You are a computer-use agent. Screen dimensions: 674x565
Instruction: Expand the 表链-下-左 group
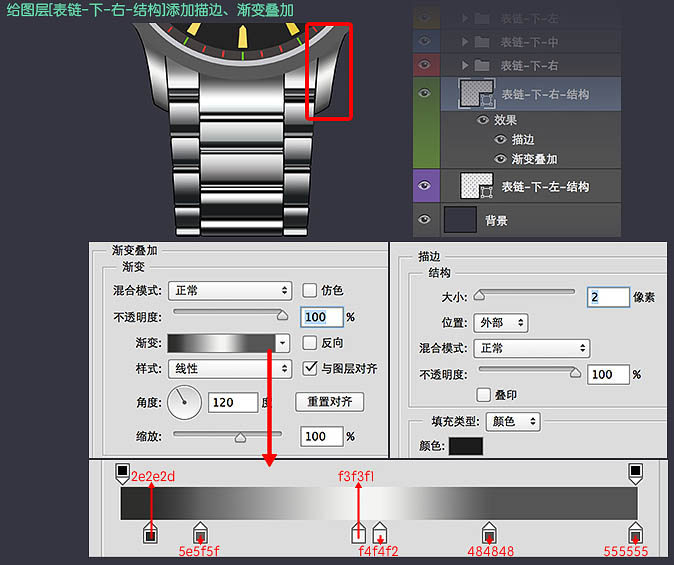(465, 18)
